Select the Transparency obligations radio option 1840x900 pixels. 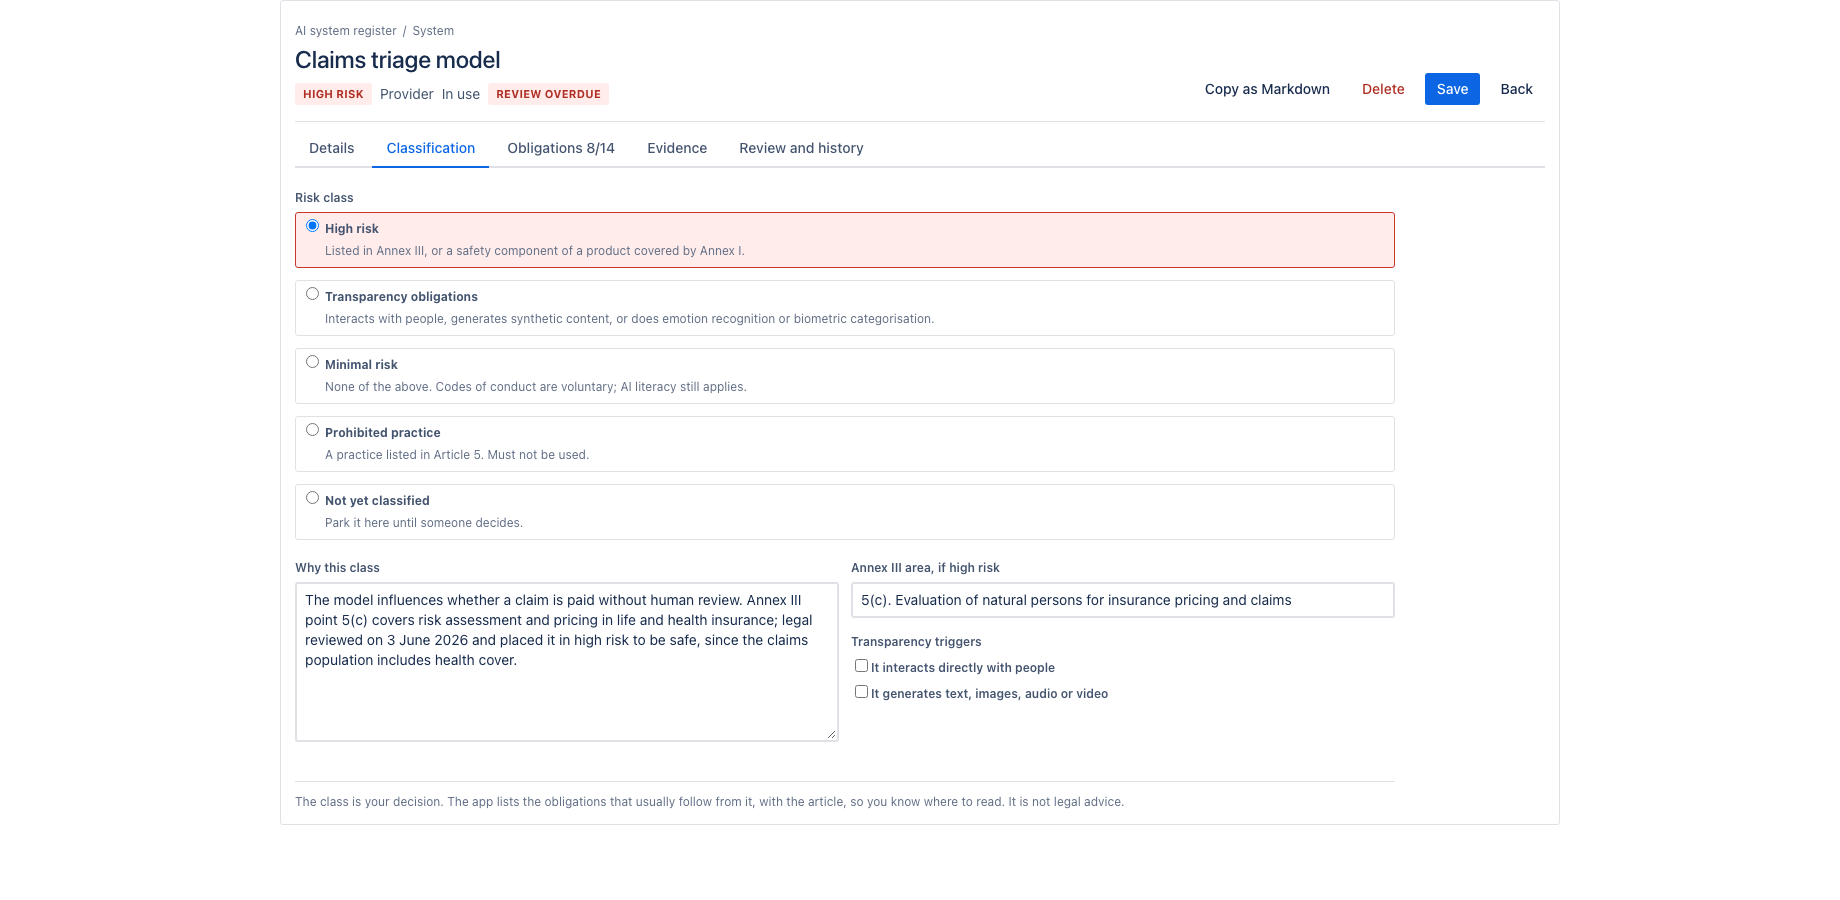click(x=312, y=294)
